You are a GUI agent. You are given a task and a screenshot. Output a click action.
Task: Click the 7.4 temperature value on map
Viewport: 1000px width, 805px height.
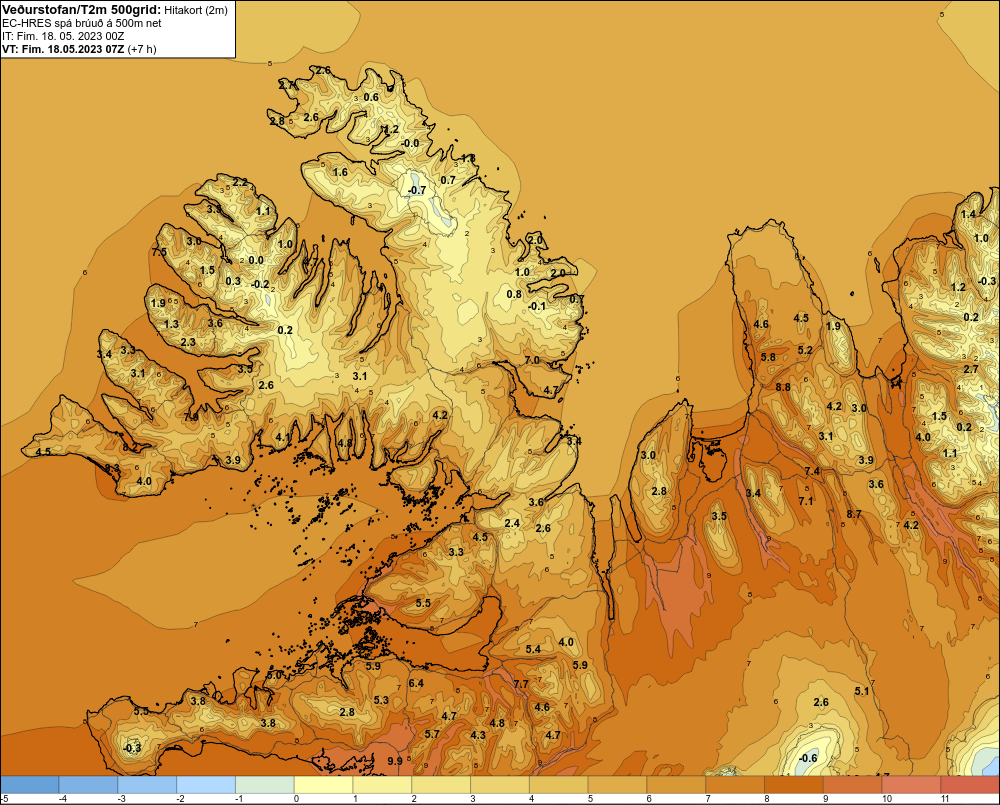click(812, 471)
